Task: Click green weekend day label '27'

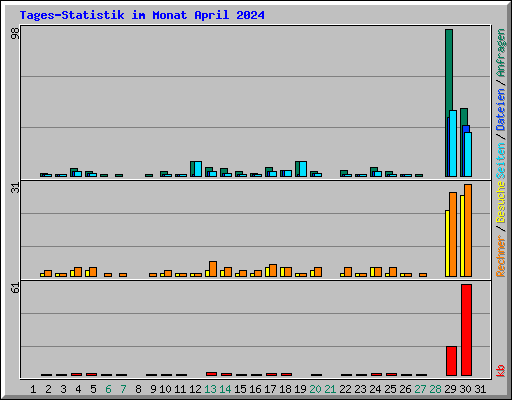Action: pos(420,389)
